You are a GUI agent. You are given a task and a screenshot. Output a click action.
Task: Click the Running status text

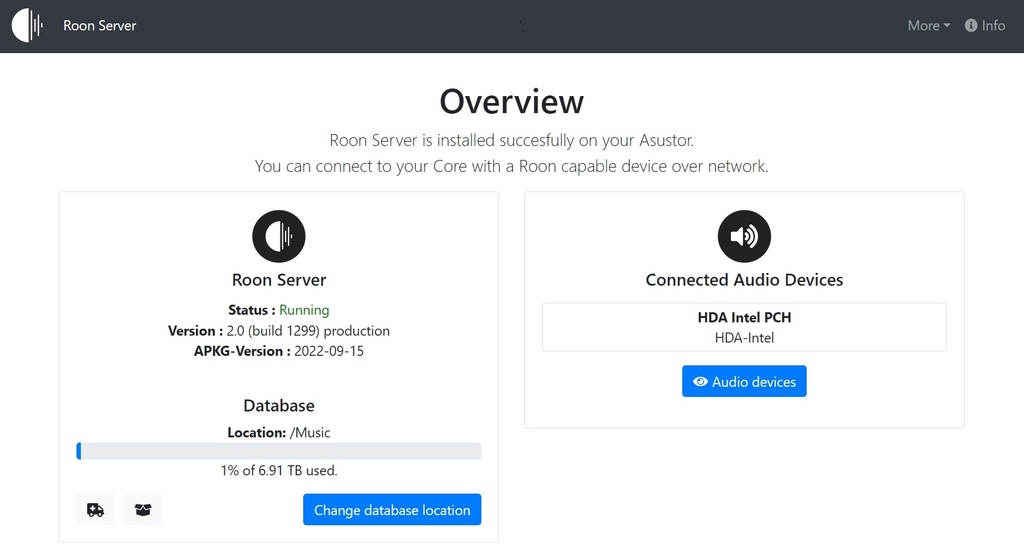[304, 310]
